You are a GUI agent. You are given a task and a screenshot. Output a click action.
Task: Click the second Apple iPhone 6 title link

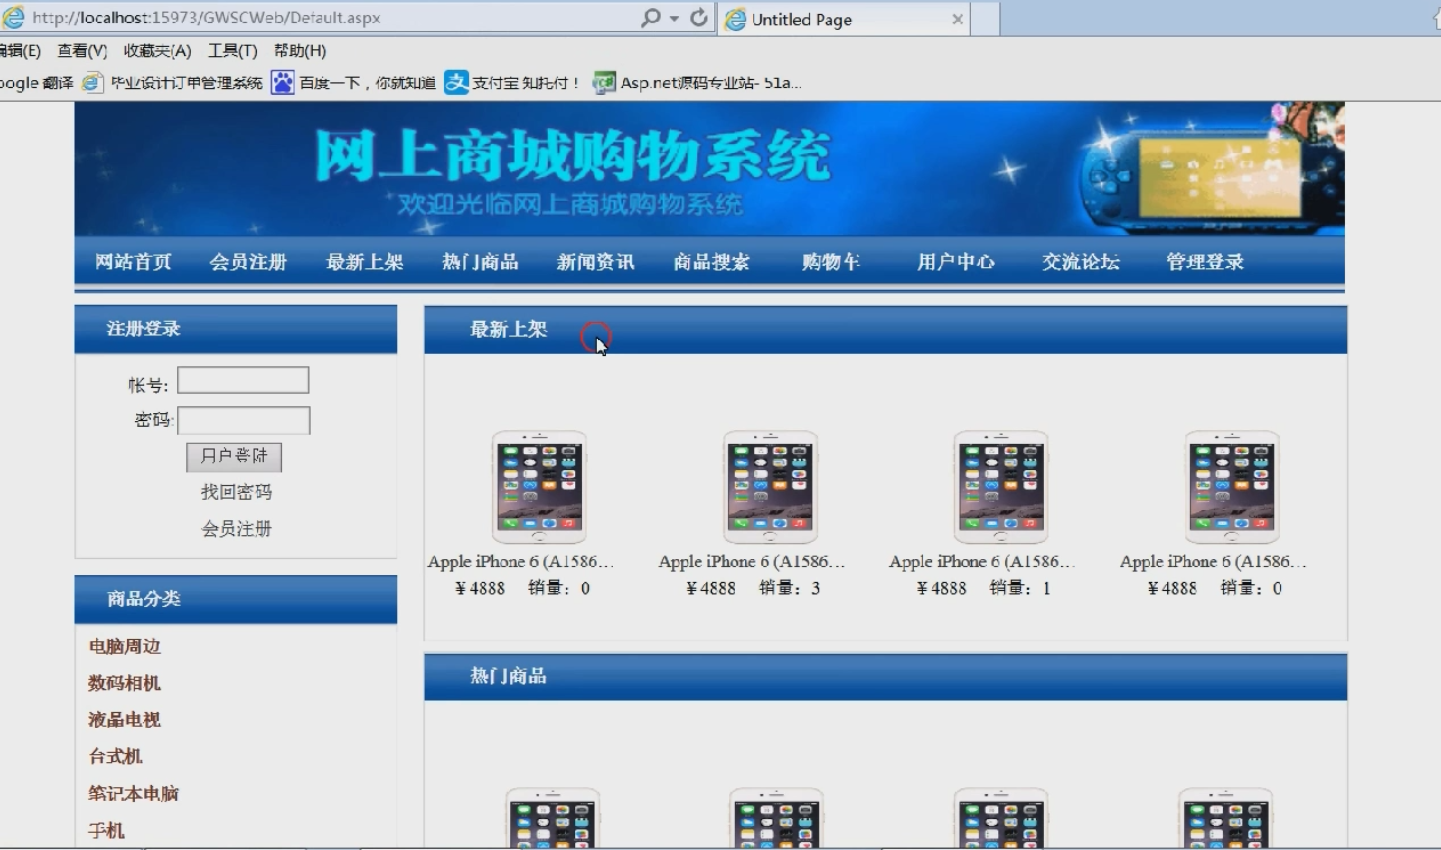(x=752, y=562)
